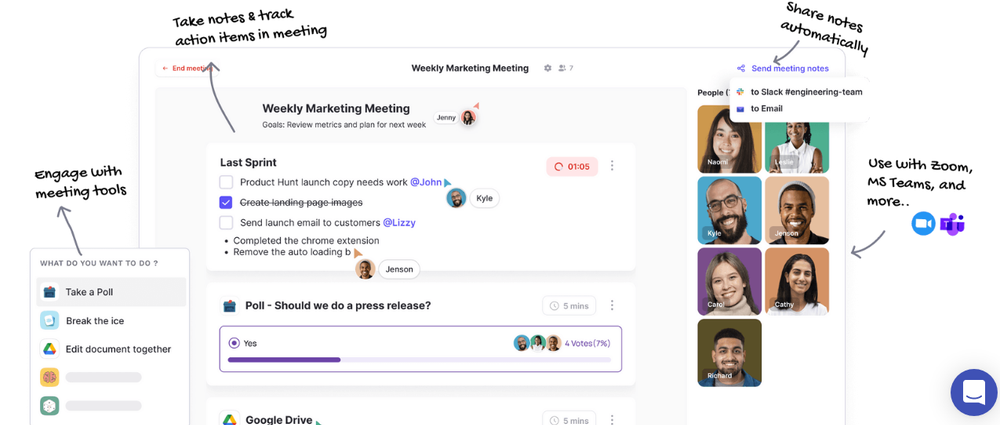Click Naomi's video thumbnail
1000x425 pixels.
click(730, 139)
